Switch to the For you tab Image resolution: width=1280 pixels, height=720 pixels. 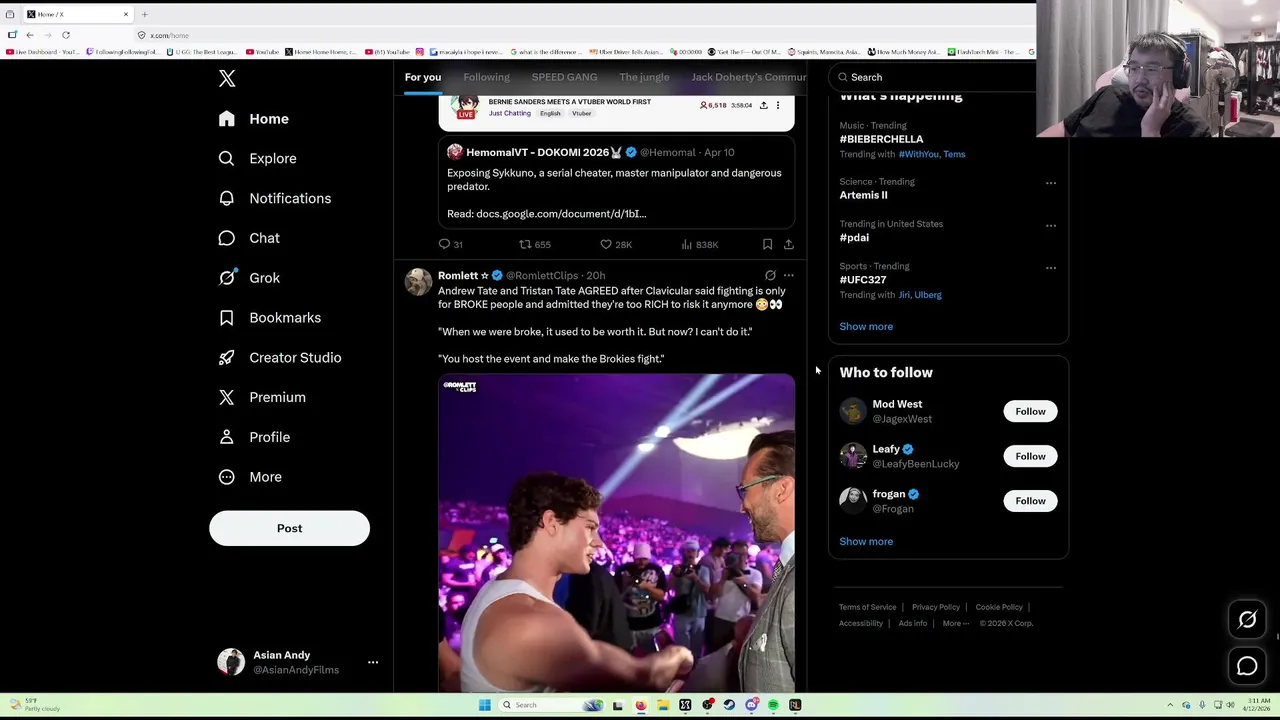423,77
